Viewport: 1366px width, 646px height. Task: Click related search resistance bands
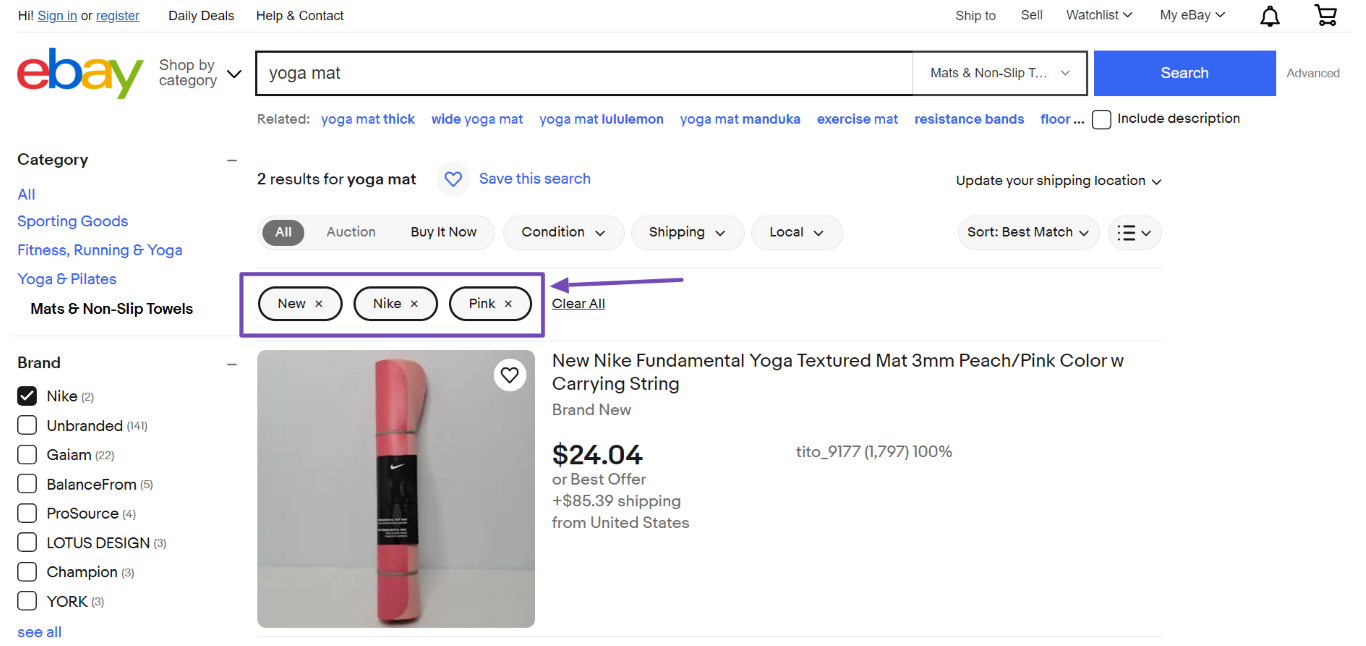coord(969,119)
